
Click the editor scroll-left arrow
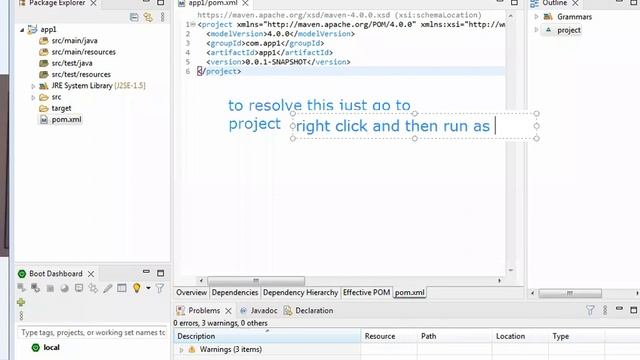tap(201, 281)
